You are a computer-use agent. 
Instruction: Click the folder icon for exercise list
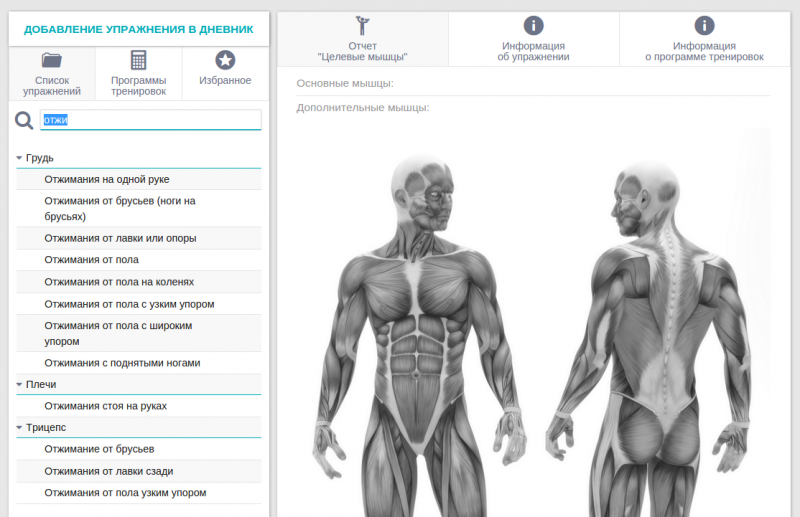click(52, 60)
